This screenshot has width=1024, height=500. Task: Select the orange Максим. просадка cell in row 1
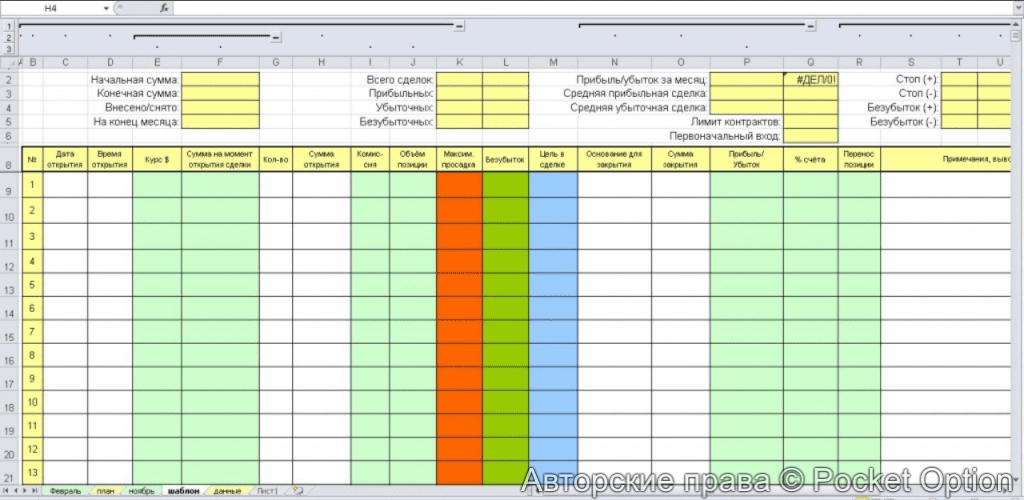point(459,184)
